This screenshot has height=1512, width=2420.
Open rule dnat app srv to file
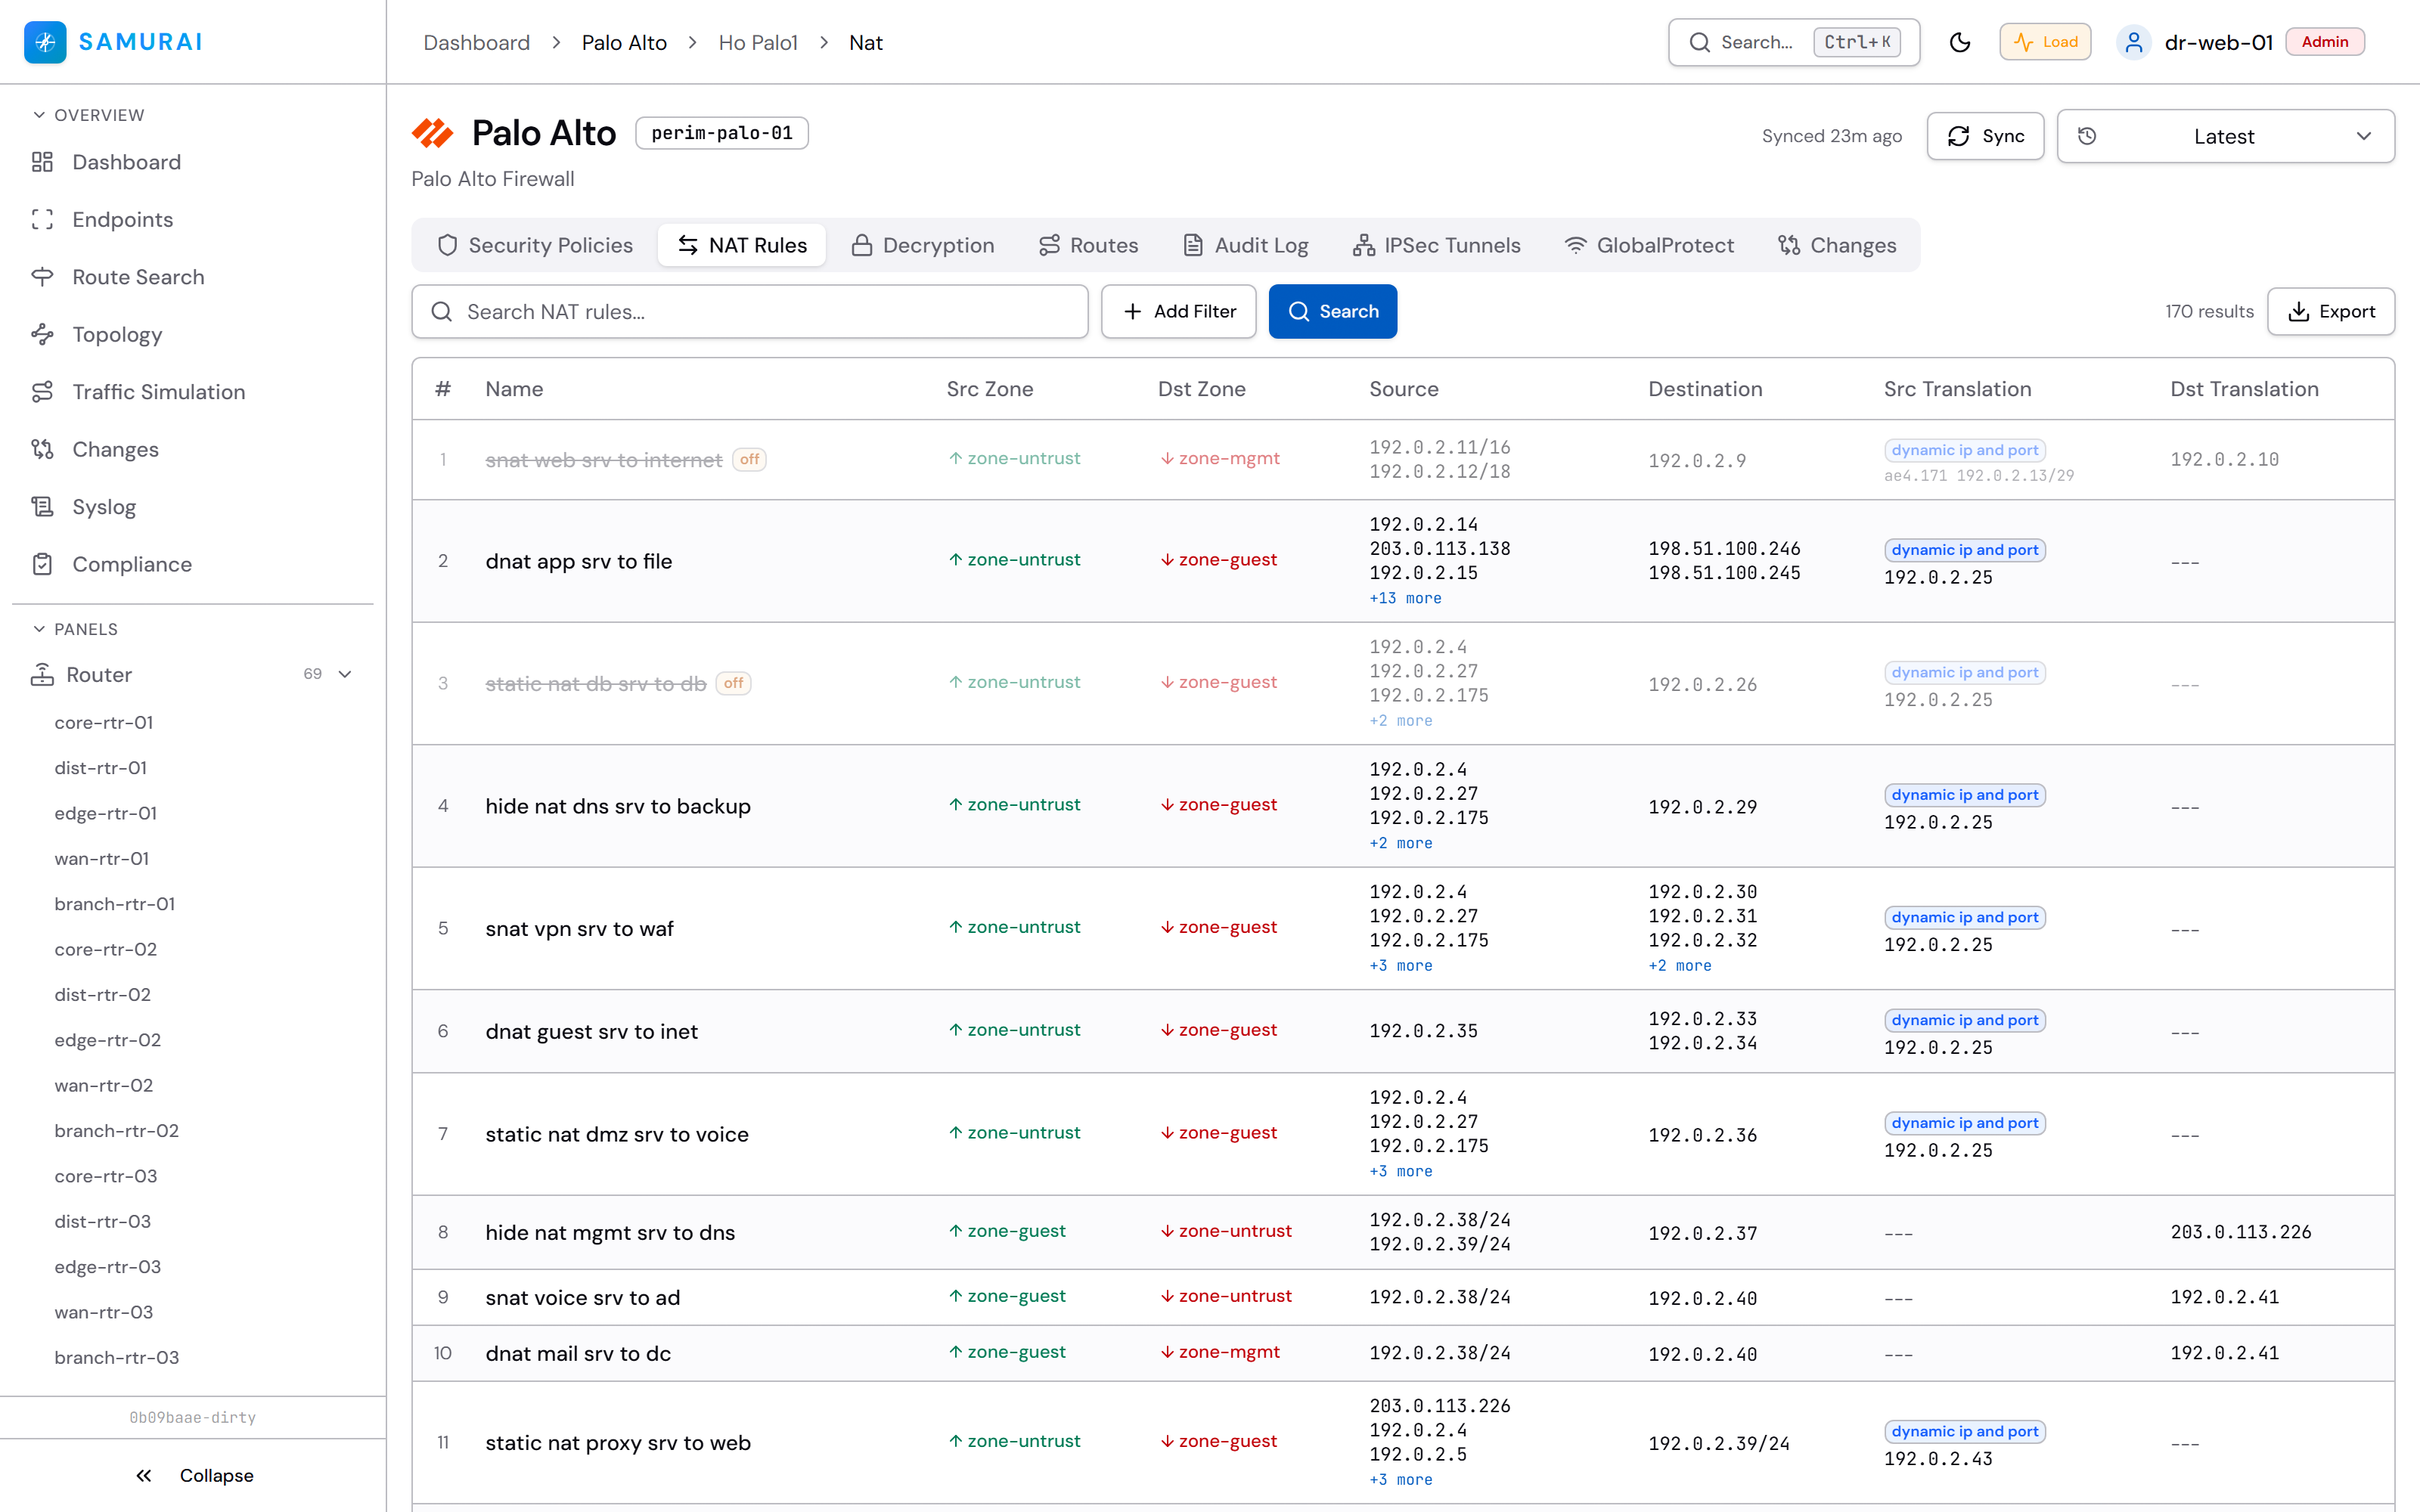579,561
